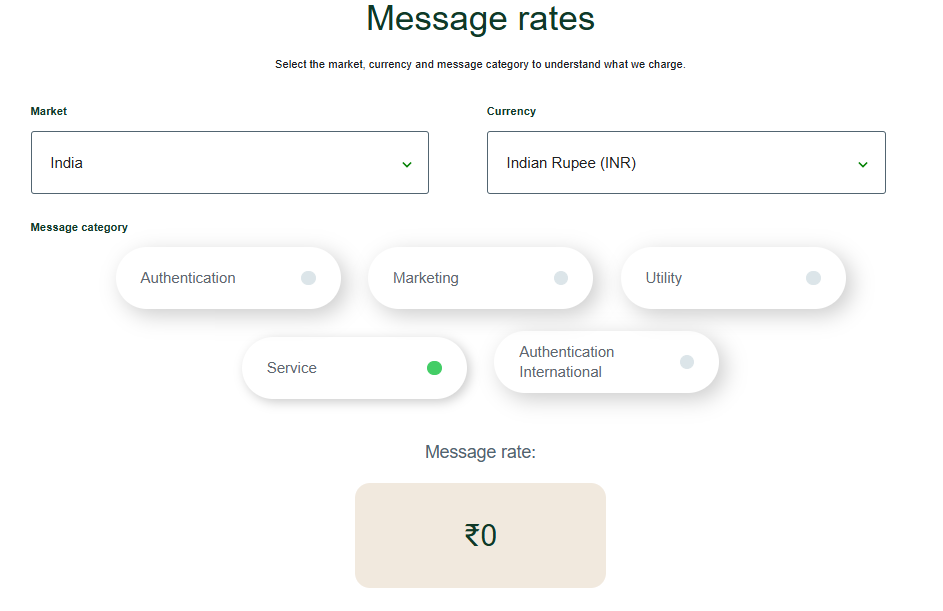The image size is (943, 611).
Task: Toggle the Utility indicator dot
Action: 815,277
